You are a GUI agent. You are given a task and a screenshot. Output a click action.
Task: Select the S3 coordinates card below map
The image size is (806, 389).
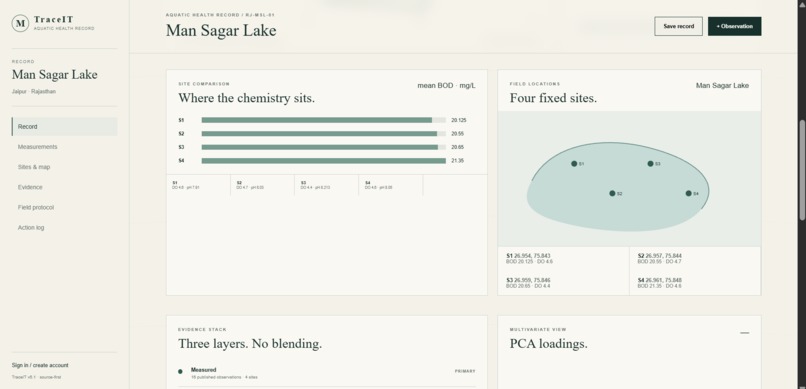tap(563, 283)
